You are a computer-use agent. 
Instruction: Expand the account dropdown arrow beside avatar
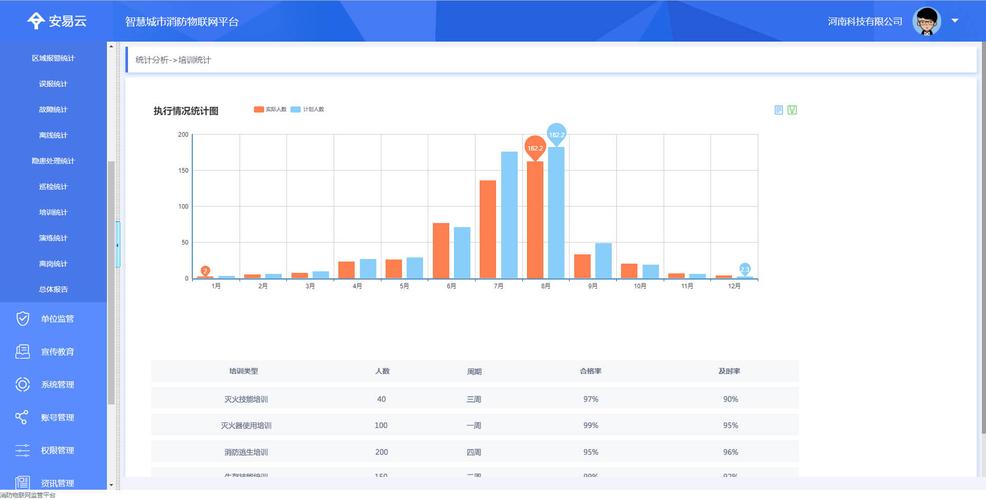coord(955,21)
